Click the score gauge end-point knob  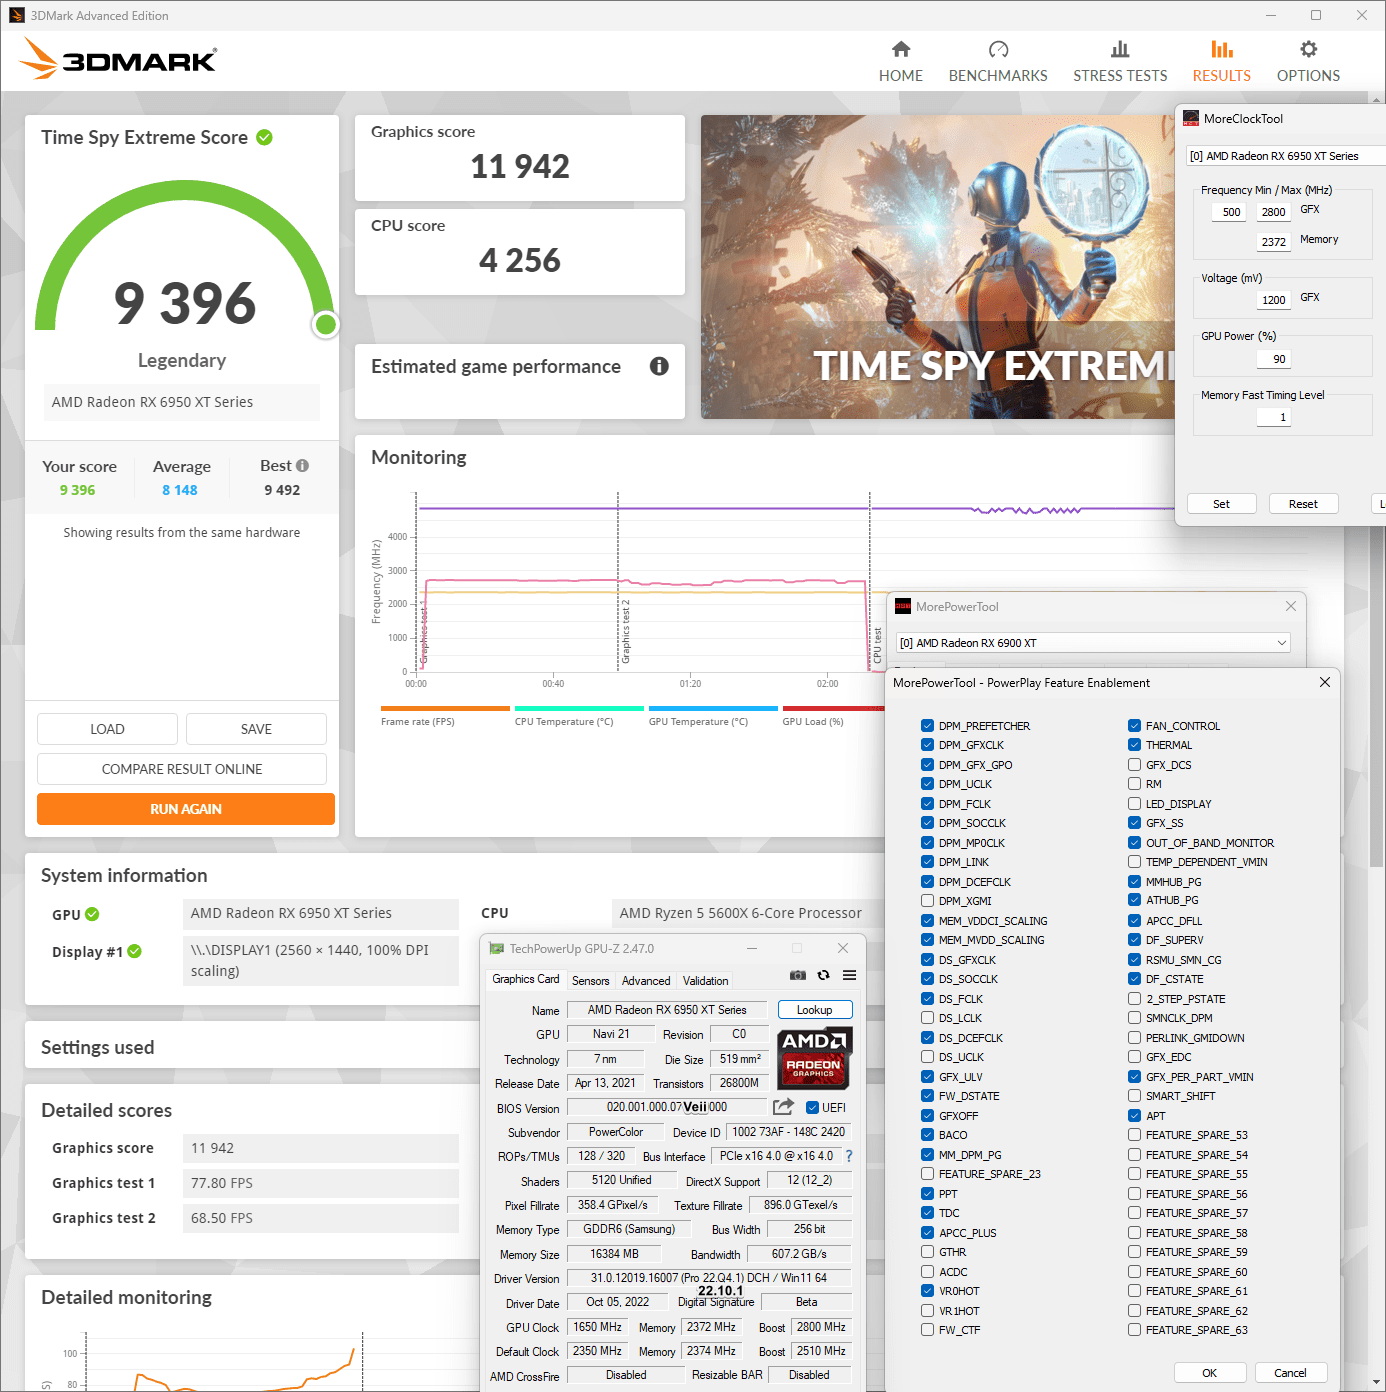(x=325, y=324)
